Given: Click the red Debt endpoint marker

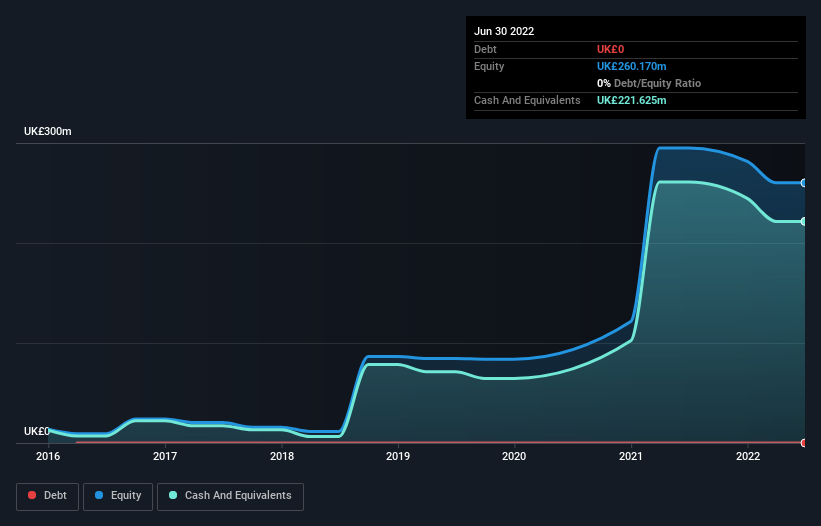Looking at the screenshot, I should [x=804, y=443].
